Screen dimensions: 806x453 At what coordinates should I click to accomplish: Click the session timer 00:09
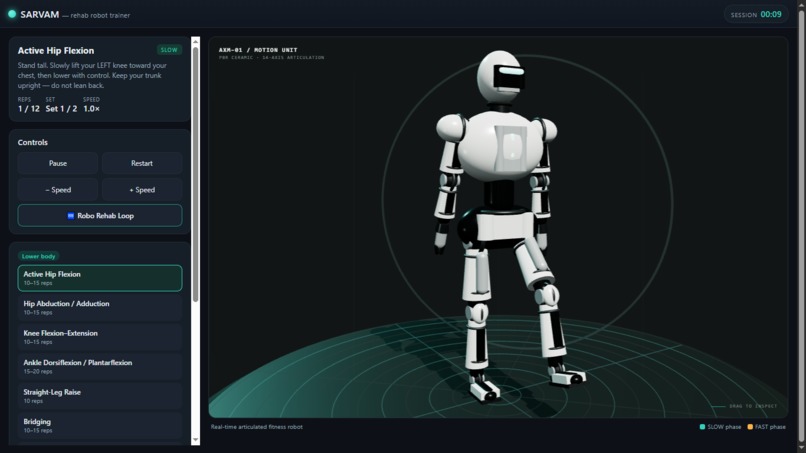771,14
